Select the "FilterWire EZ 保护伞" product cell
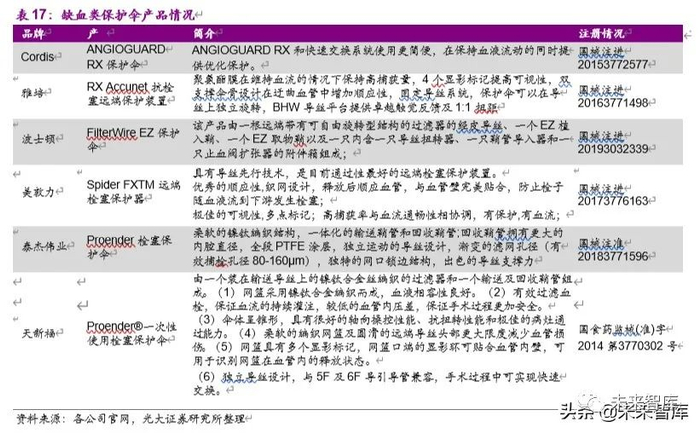This screenshot has height=433, width=700. tap(133, 139)
